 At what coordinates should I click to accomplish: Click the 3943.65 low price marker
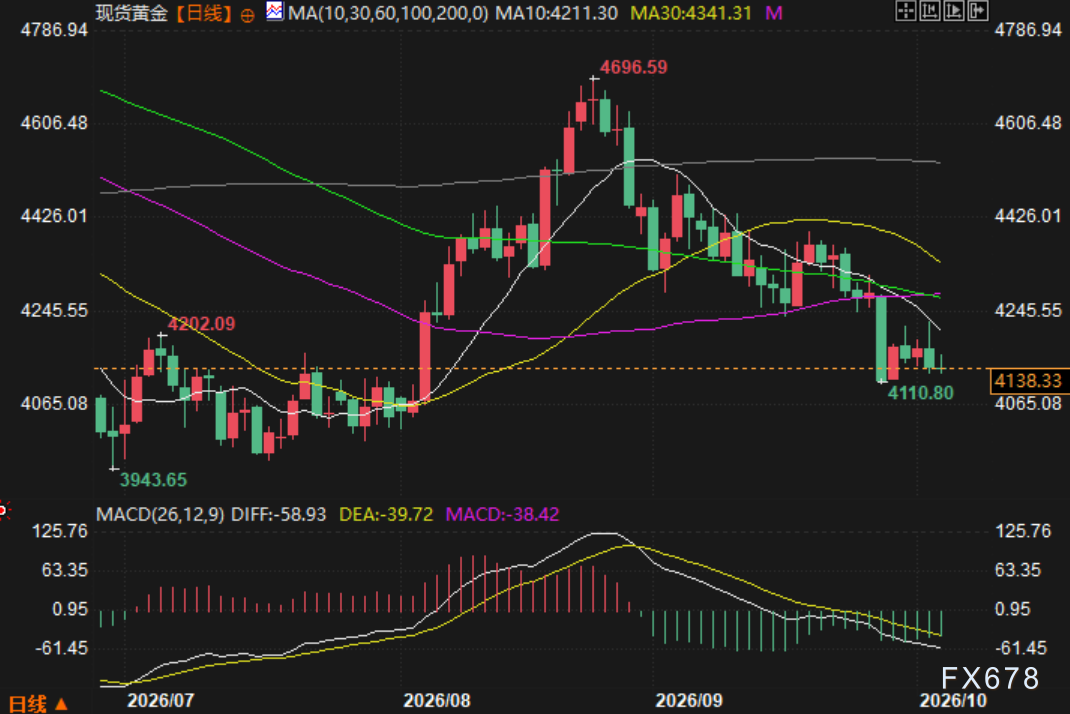(x=154, y=480)
